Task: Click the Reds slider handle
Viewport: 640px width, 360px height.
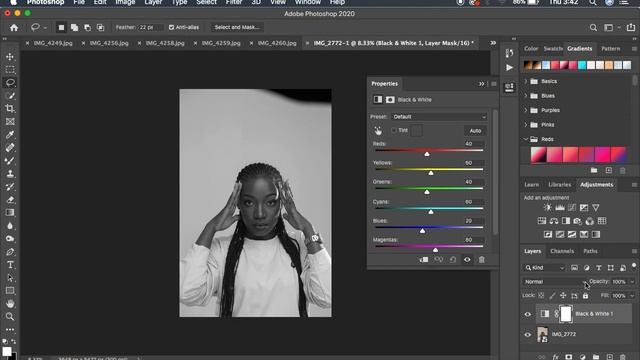Action: 427,154
